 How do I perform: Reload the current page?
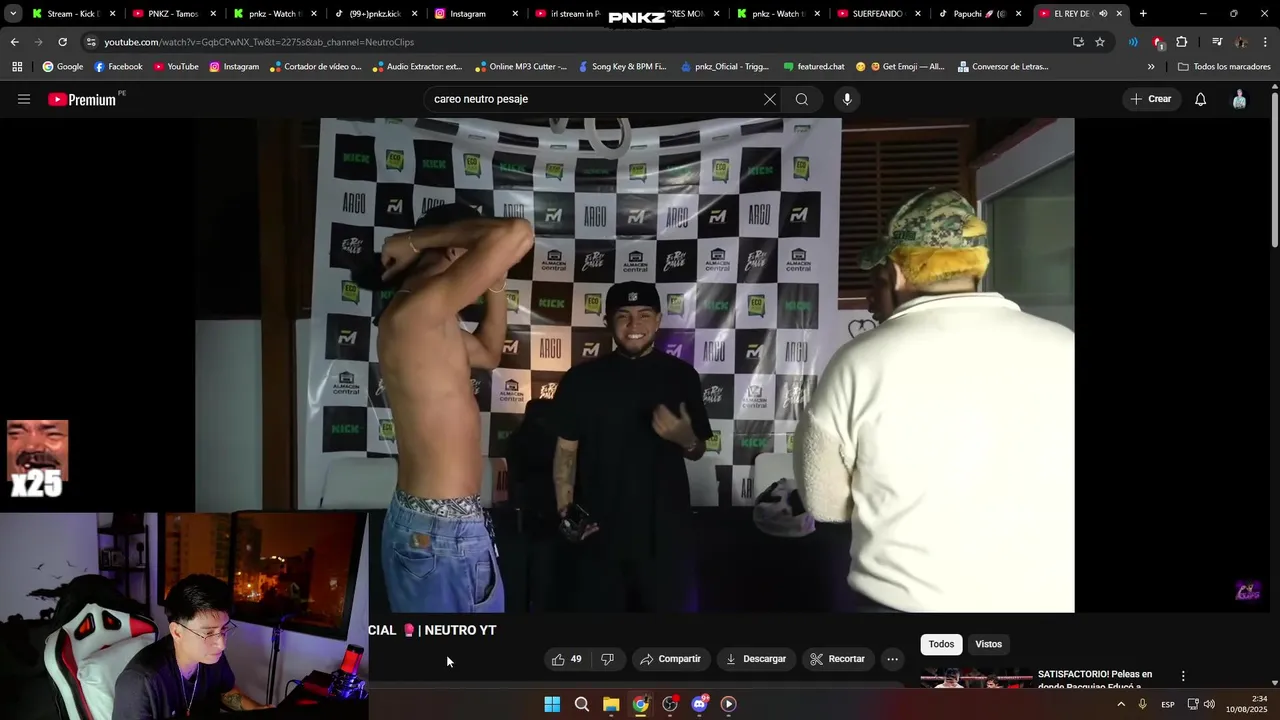pos(62,42)
